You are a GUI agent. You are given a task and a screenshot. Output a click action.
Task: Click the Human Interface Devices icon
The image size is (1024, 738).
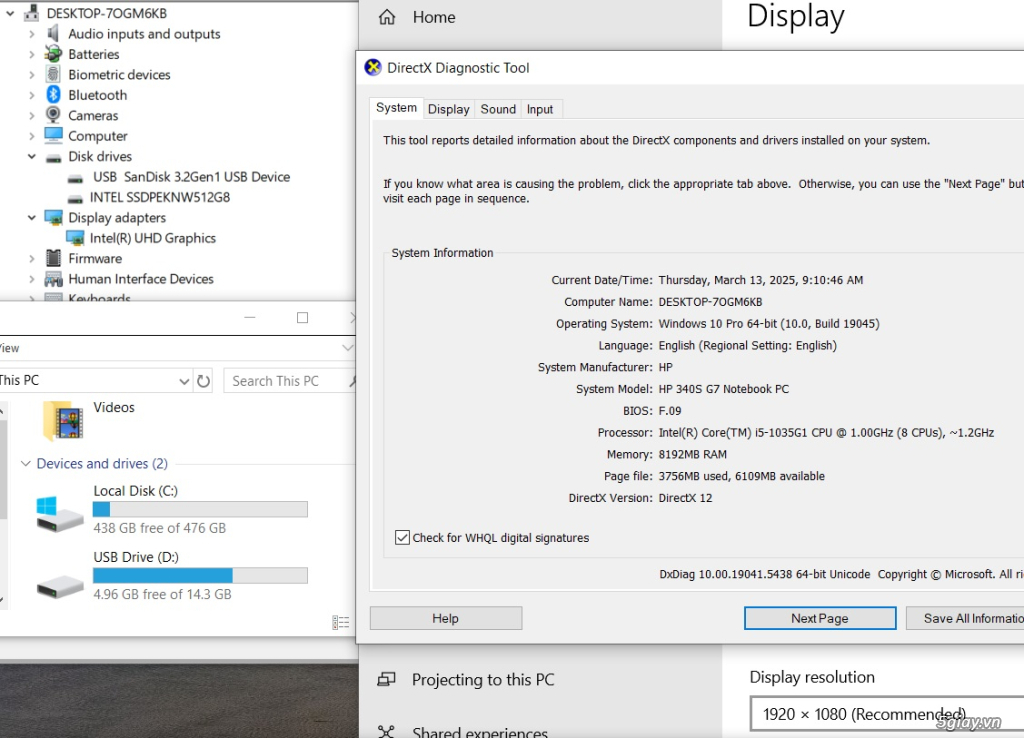pyautogui.click(x=54, y=280)
